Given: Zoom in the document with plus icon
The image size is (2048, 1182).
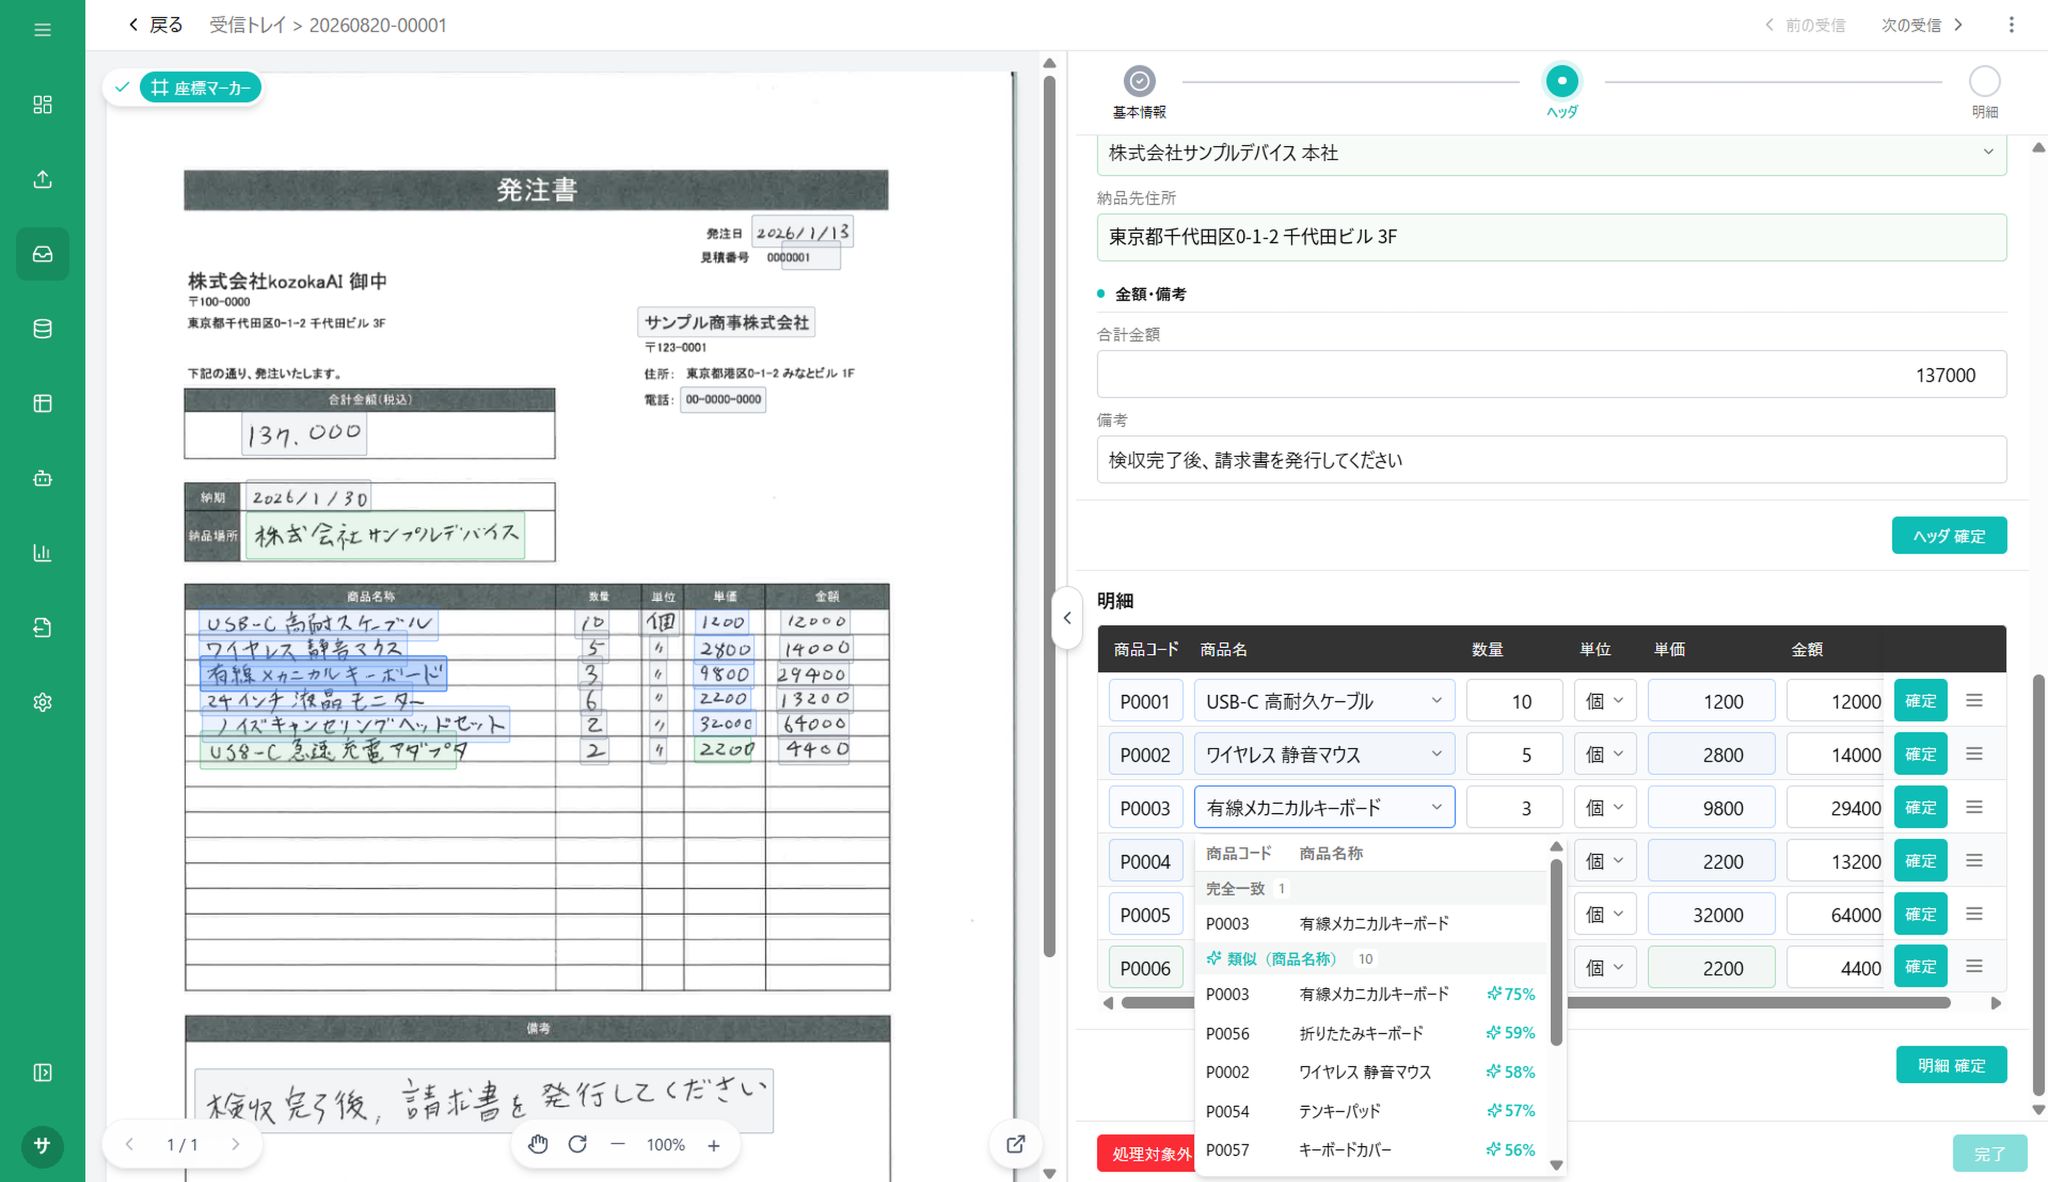Looking at the screenshot, I should point(713,1145).
